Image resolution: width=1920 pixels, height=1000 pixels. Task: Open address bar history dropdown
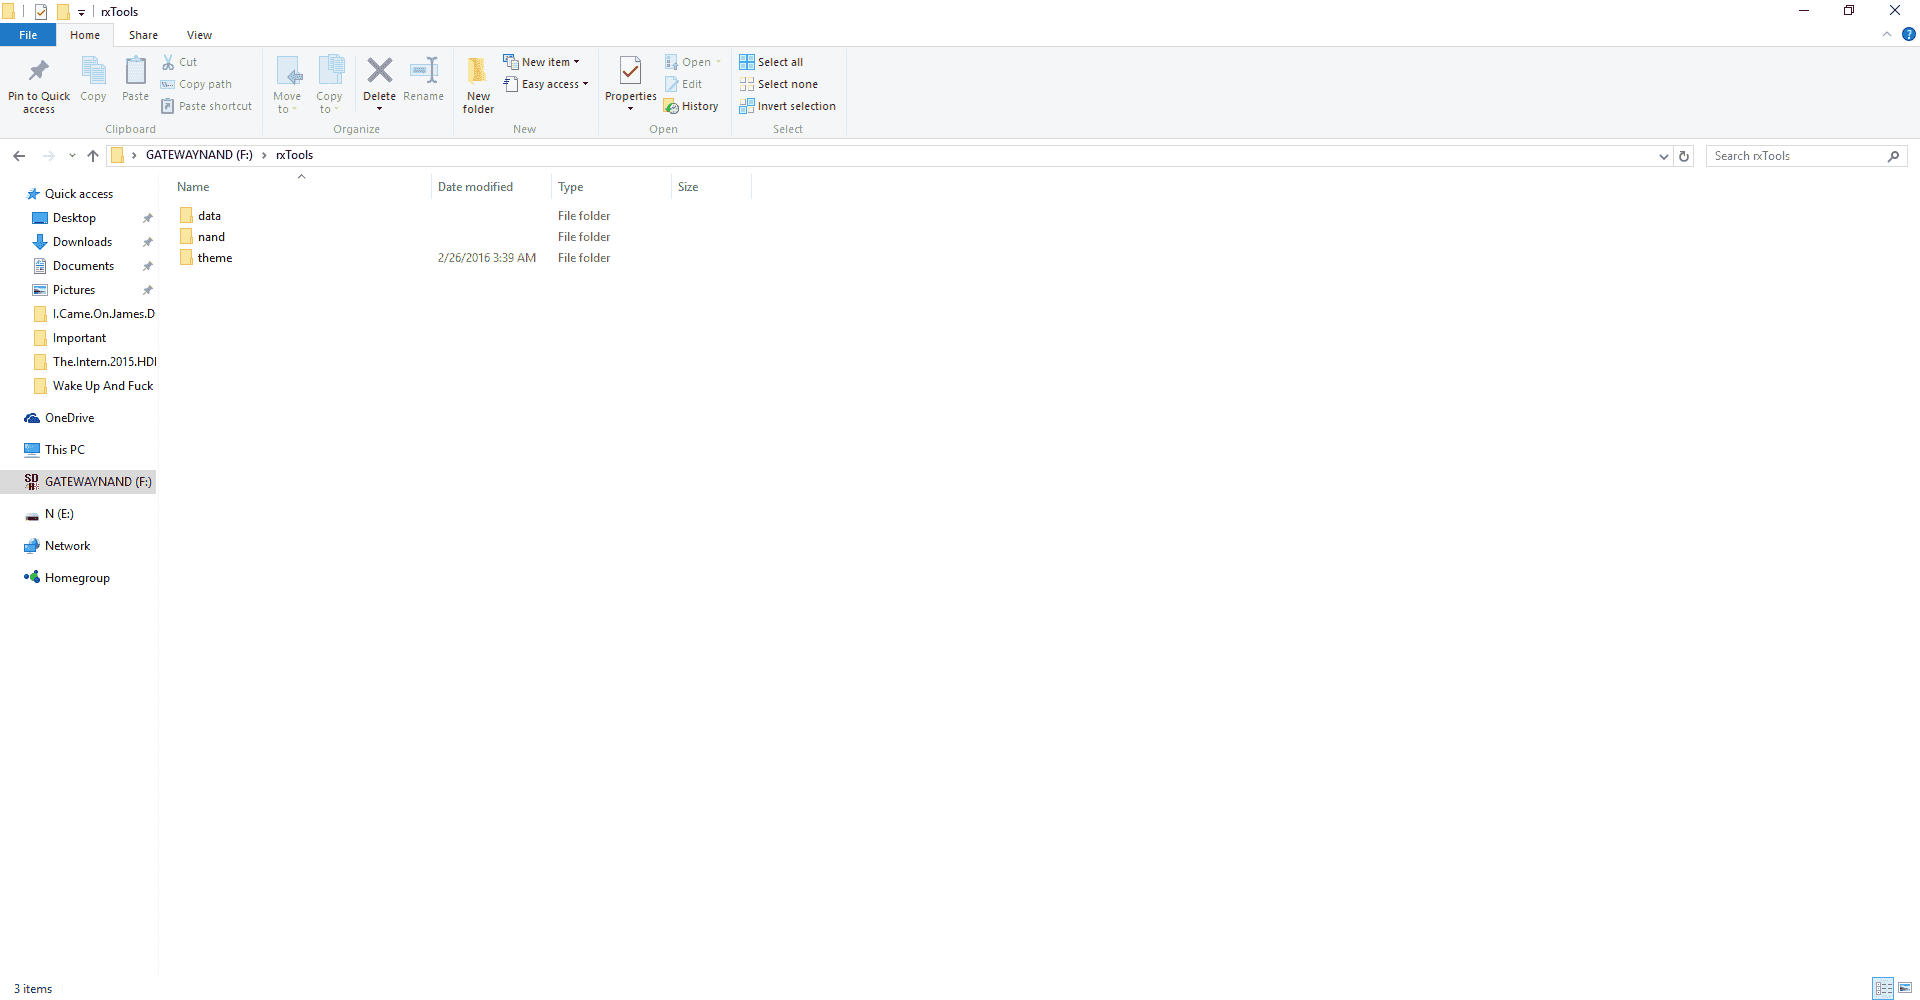(1663, 156)
